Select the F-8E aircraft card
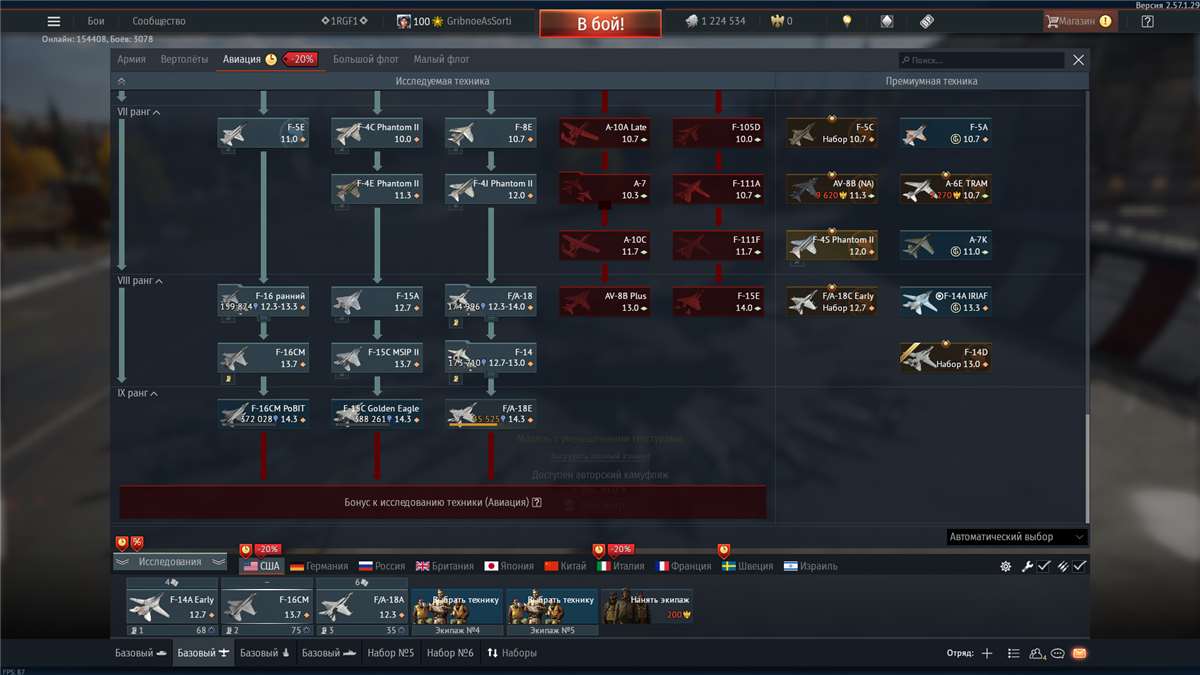 tap(490, 134)
